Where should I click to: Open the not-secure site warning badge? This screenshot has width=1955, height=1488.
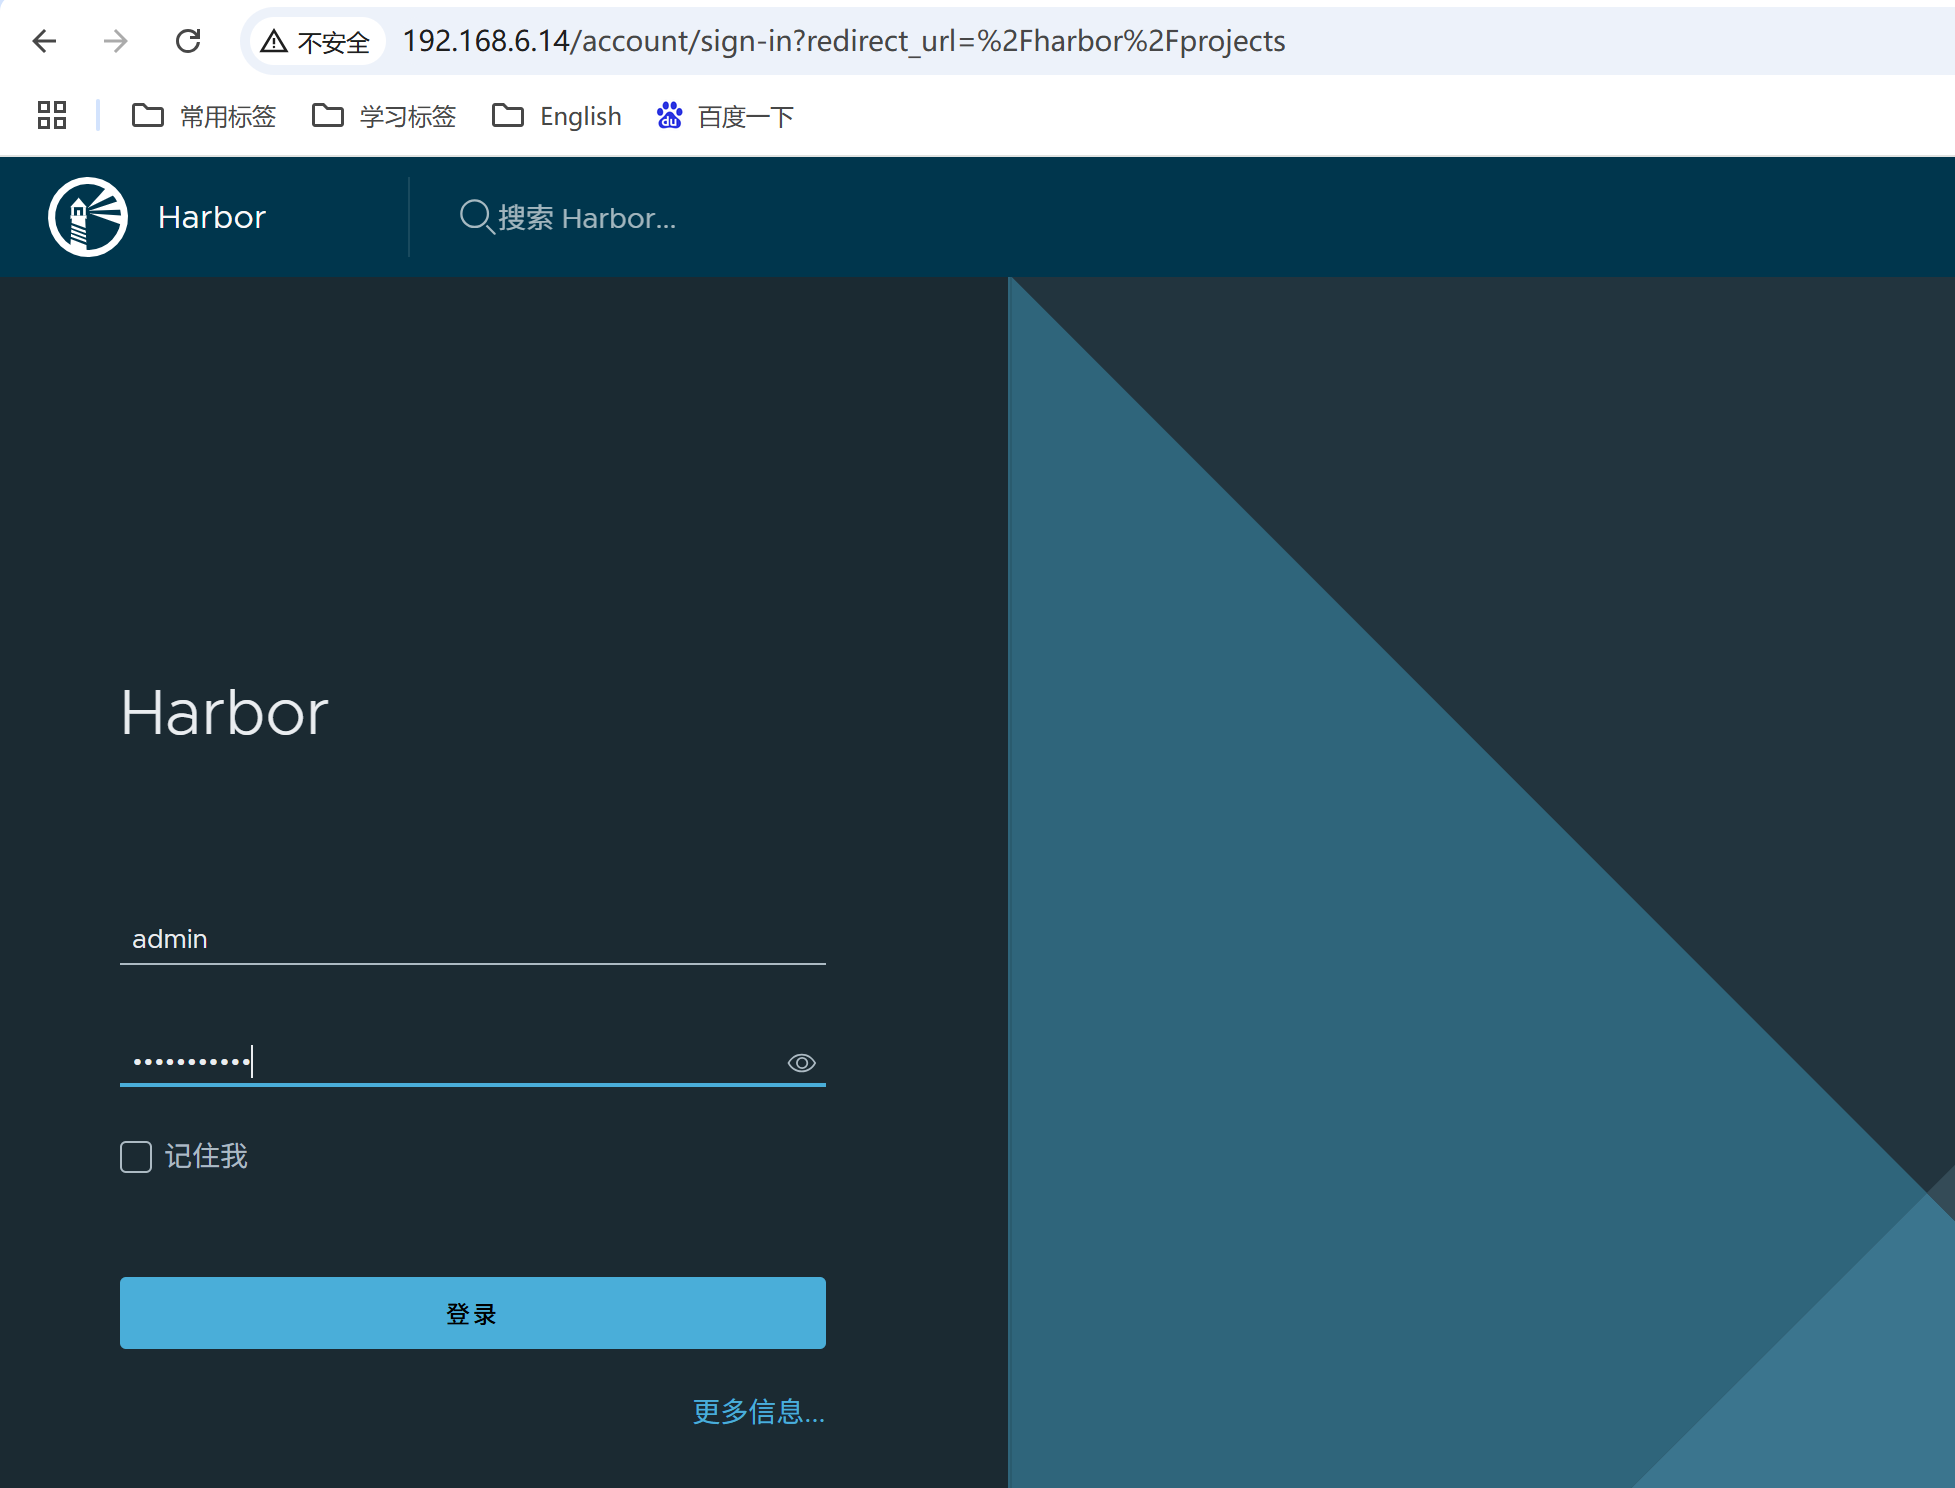coord(316,41)
